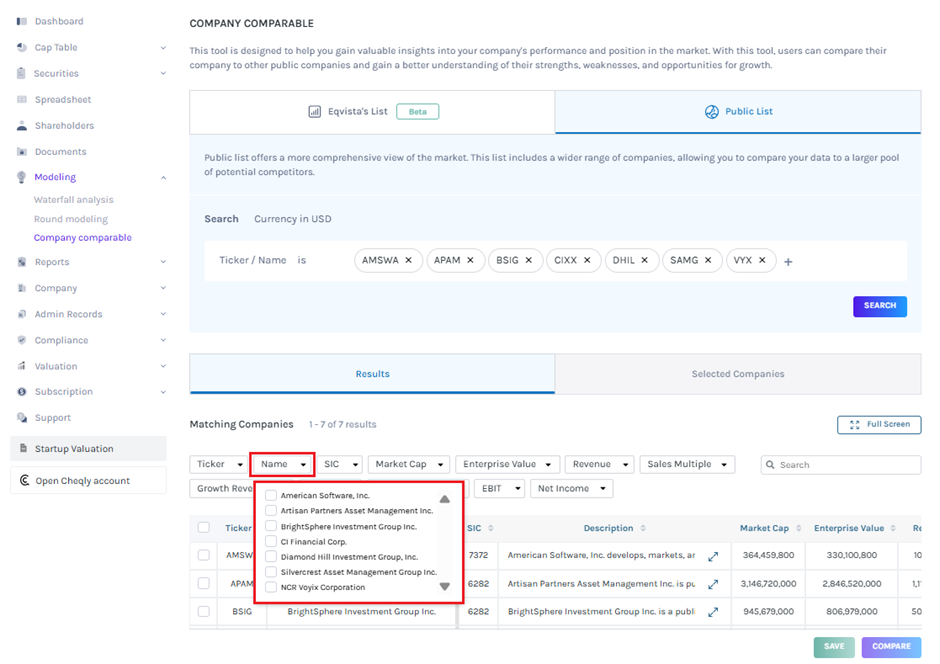Check the American Software, Inc. option
Image resolution: width=940 pixels, height=664 pixels.
click(271, 495)
